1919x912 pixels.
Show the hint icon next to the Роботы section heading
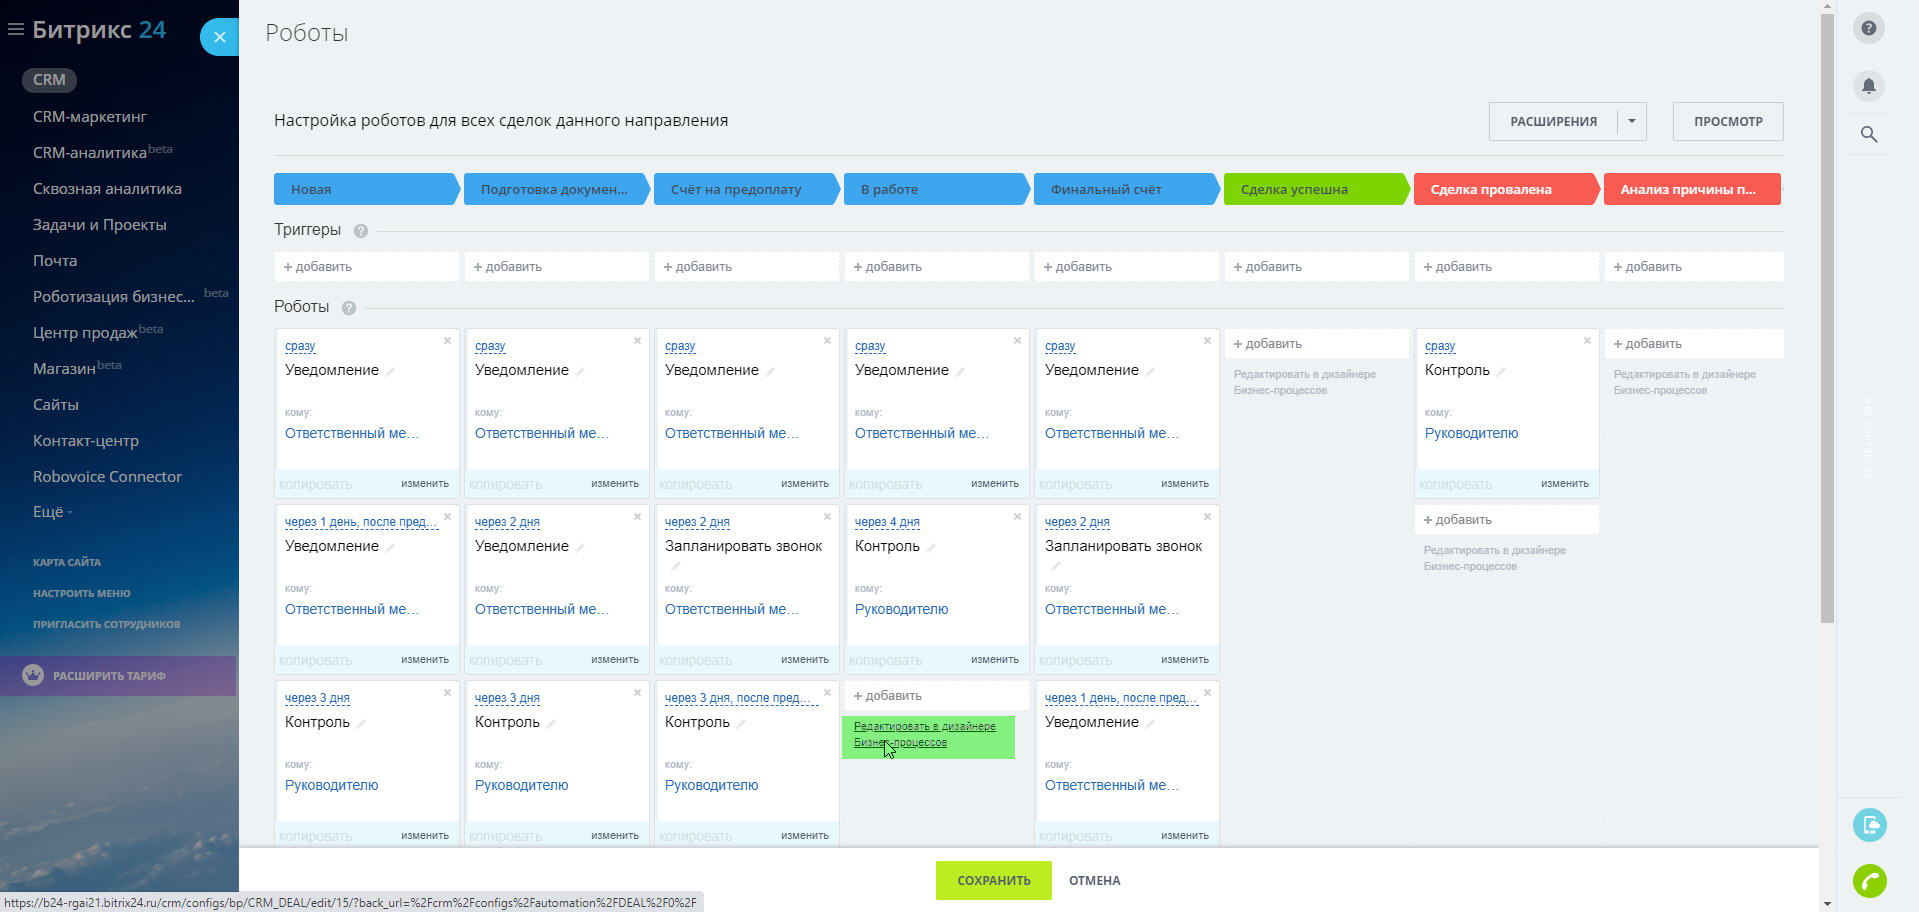click(349, 308)
